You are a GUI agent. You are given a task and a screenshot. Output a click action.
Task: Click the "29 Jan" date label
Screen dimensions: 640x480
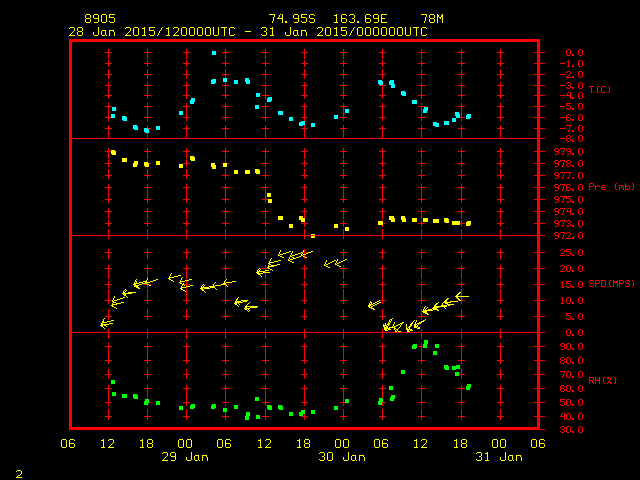(185, 457)
